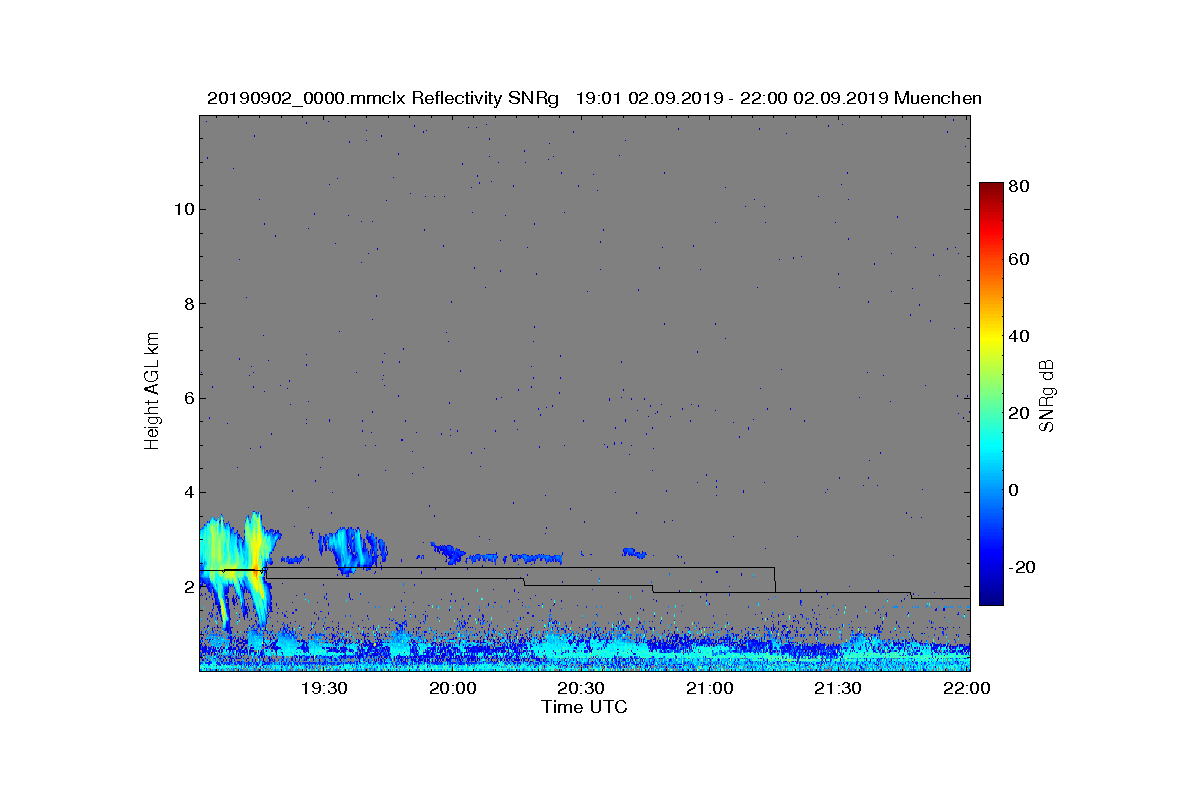Click the colorbar value 0
The image size is (1200, 800).
(x=1015, y=490)
